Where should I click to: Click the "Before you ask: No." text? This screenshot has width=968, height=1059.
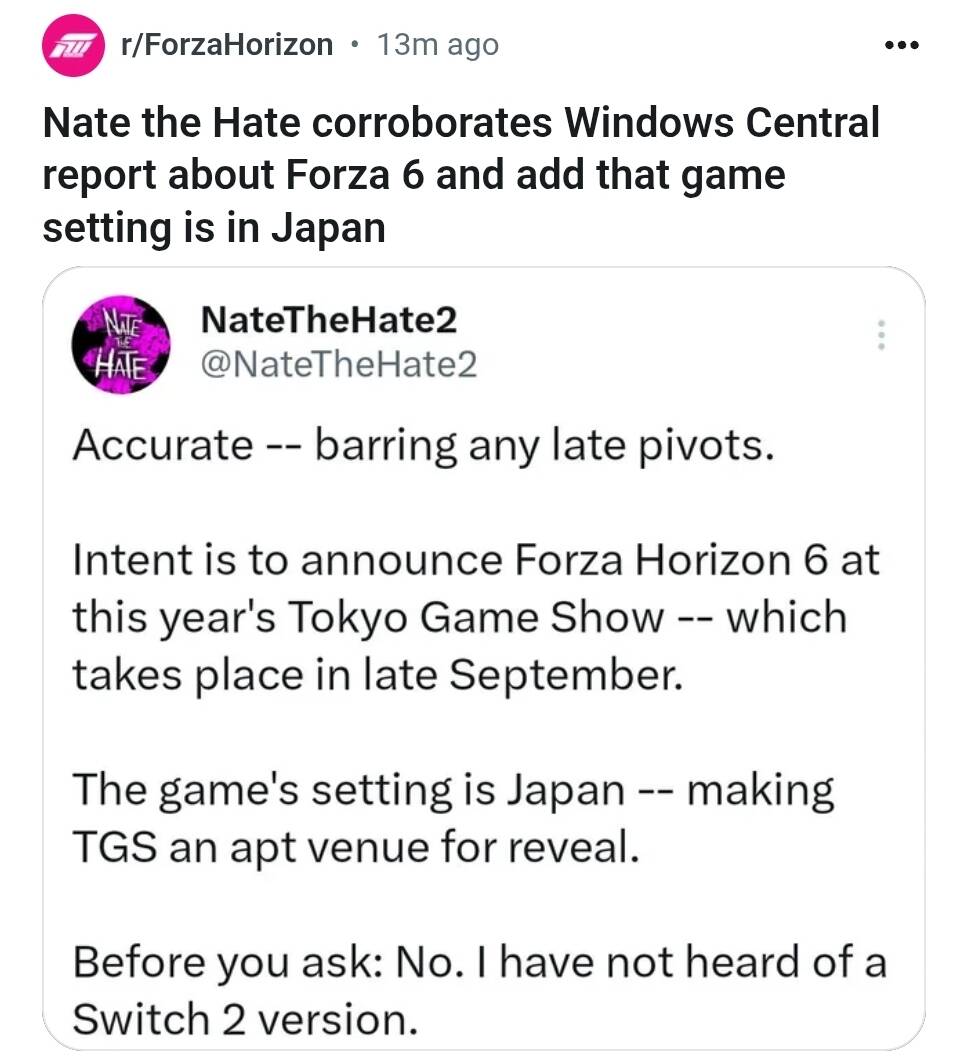tap(265, 963)
